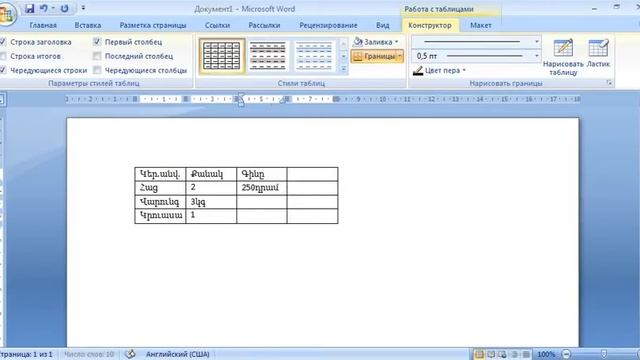Click the Հաց table cell
The width and height of the screenshot is (640, 360).
tap(160, 188)
